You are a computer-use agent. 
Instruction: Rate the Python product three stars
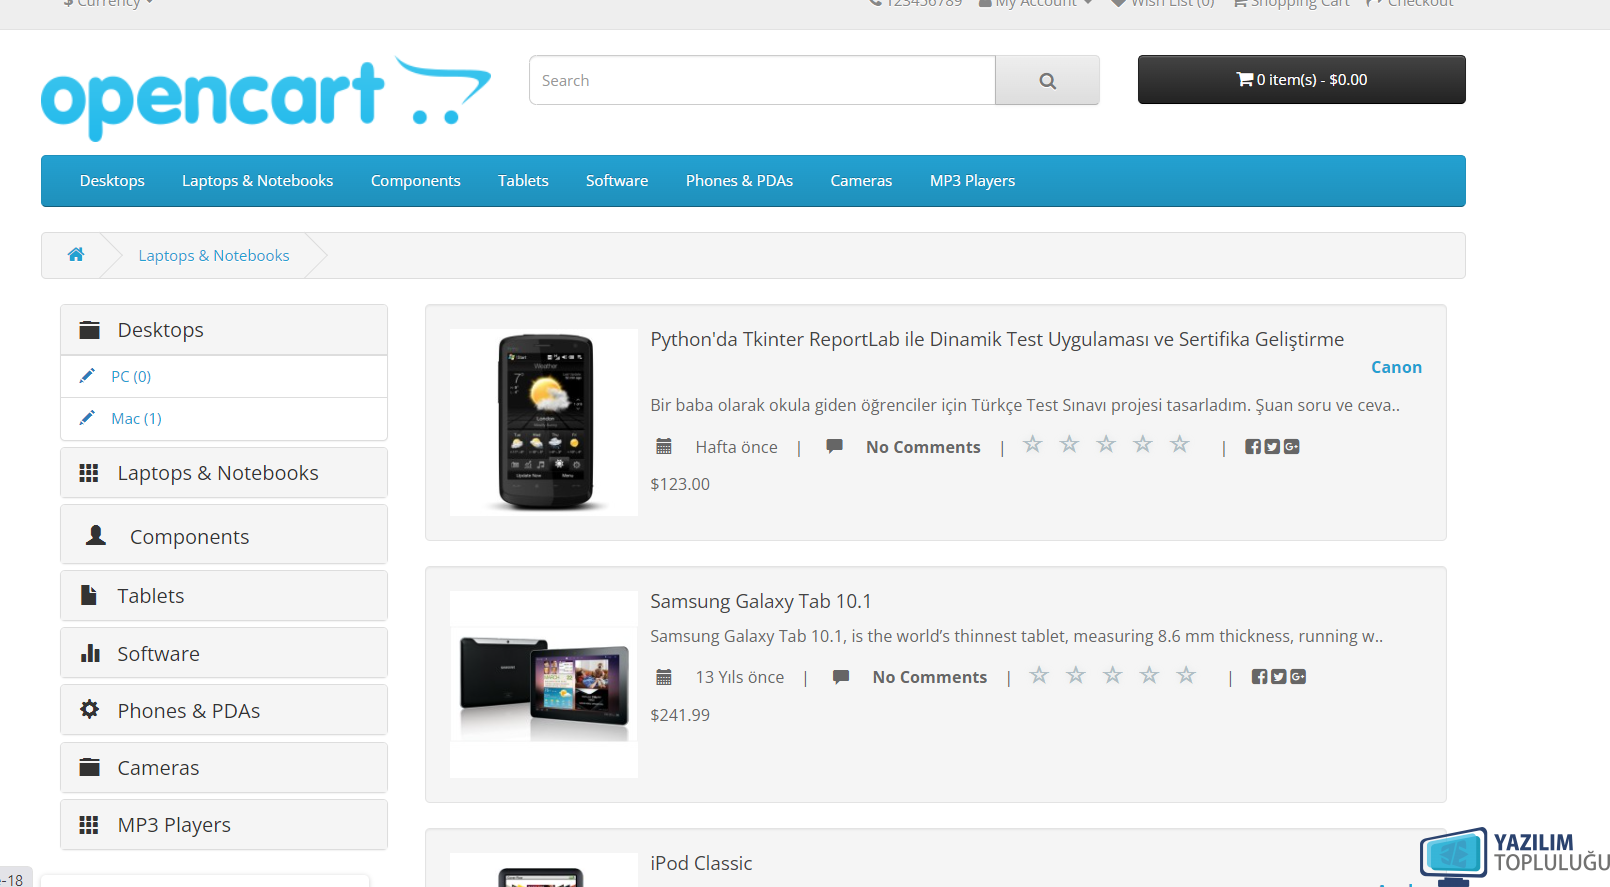(1106, 444)
